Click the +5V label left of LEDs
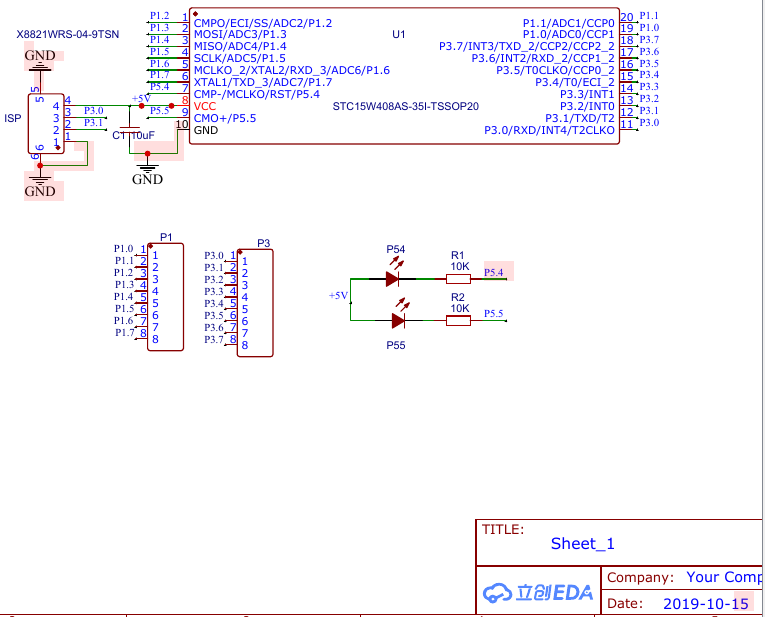 pos(339,296)
